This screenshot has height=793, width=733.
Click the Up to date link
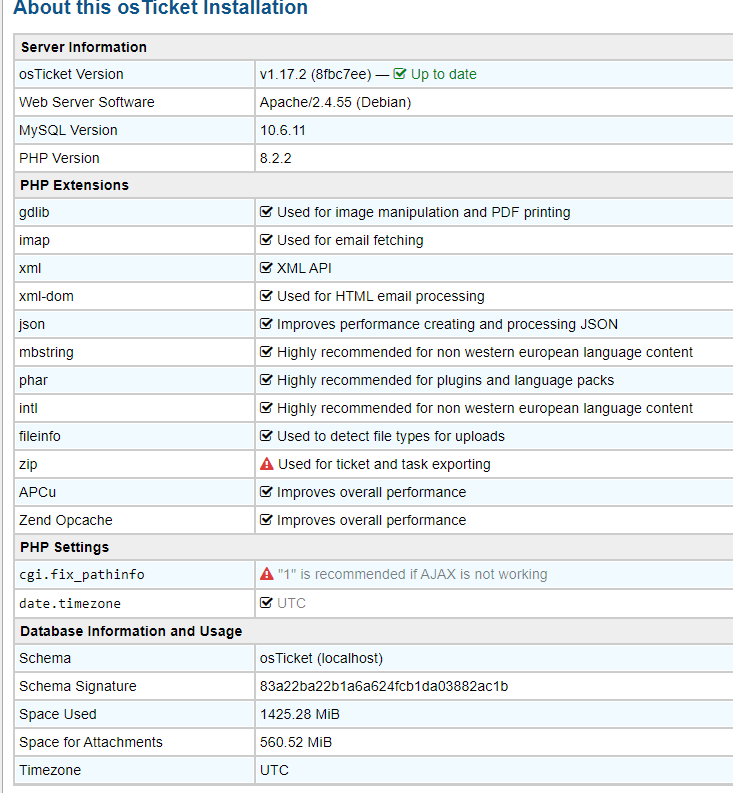(444, 74)
